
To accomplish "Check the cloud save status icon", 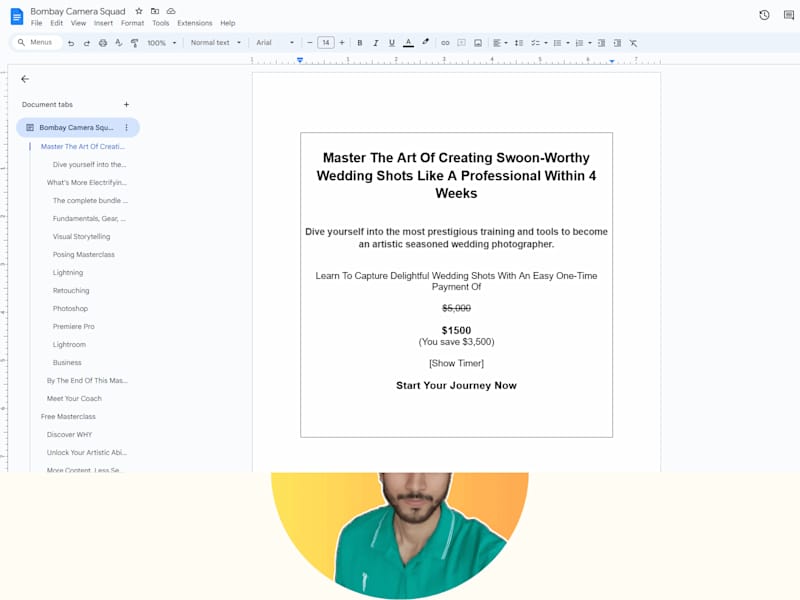I will coord(171,11).
